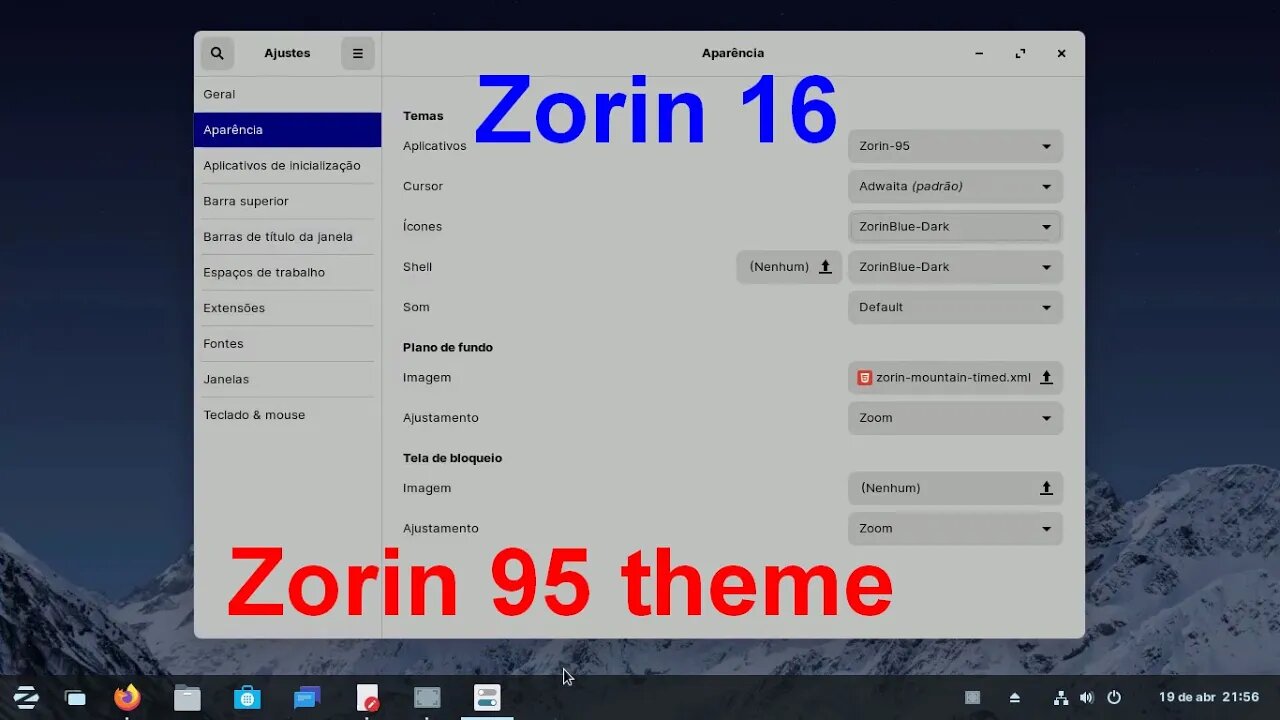This screenshot has width=1280, height=720.
Task: Click the lock screen (Nenhum) image button
Action: tap(955, 488)
